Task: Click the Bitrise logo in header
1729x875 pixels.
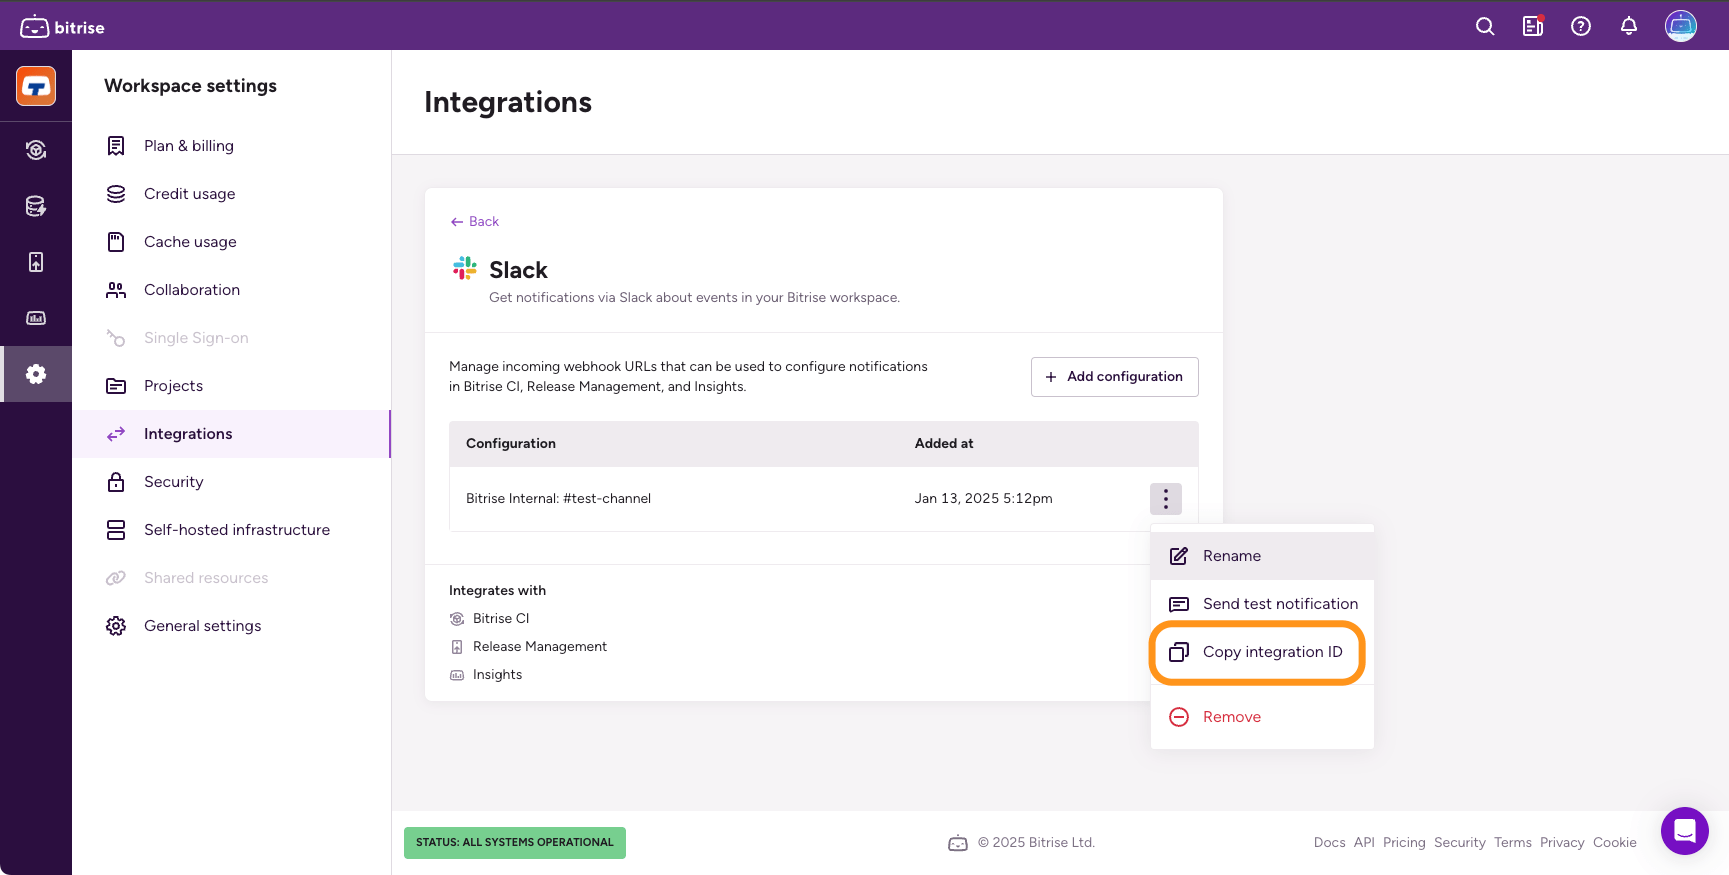Action: pyautogui.click(x=62, y=27)
